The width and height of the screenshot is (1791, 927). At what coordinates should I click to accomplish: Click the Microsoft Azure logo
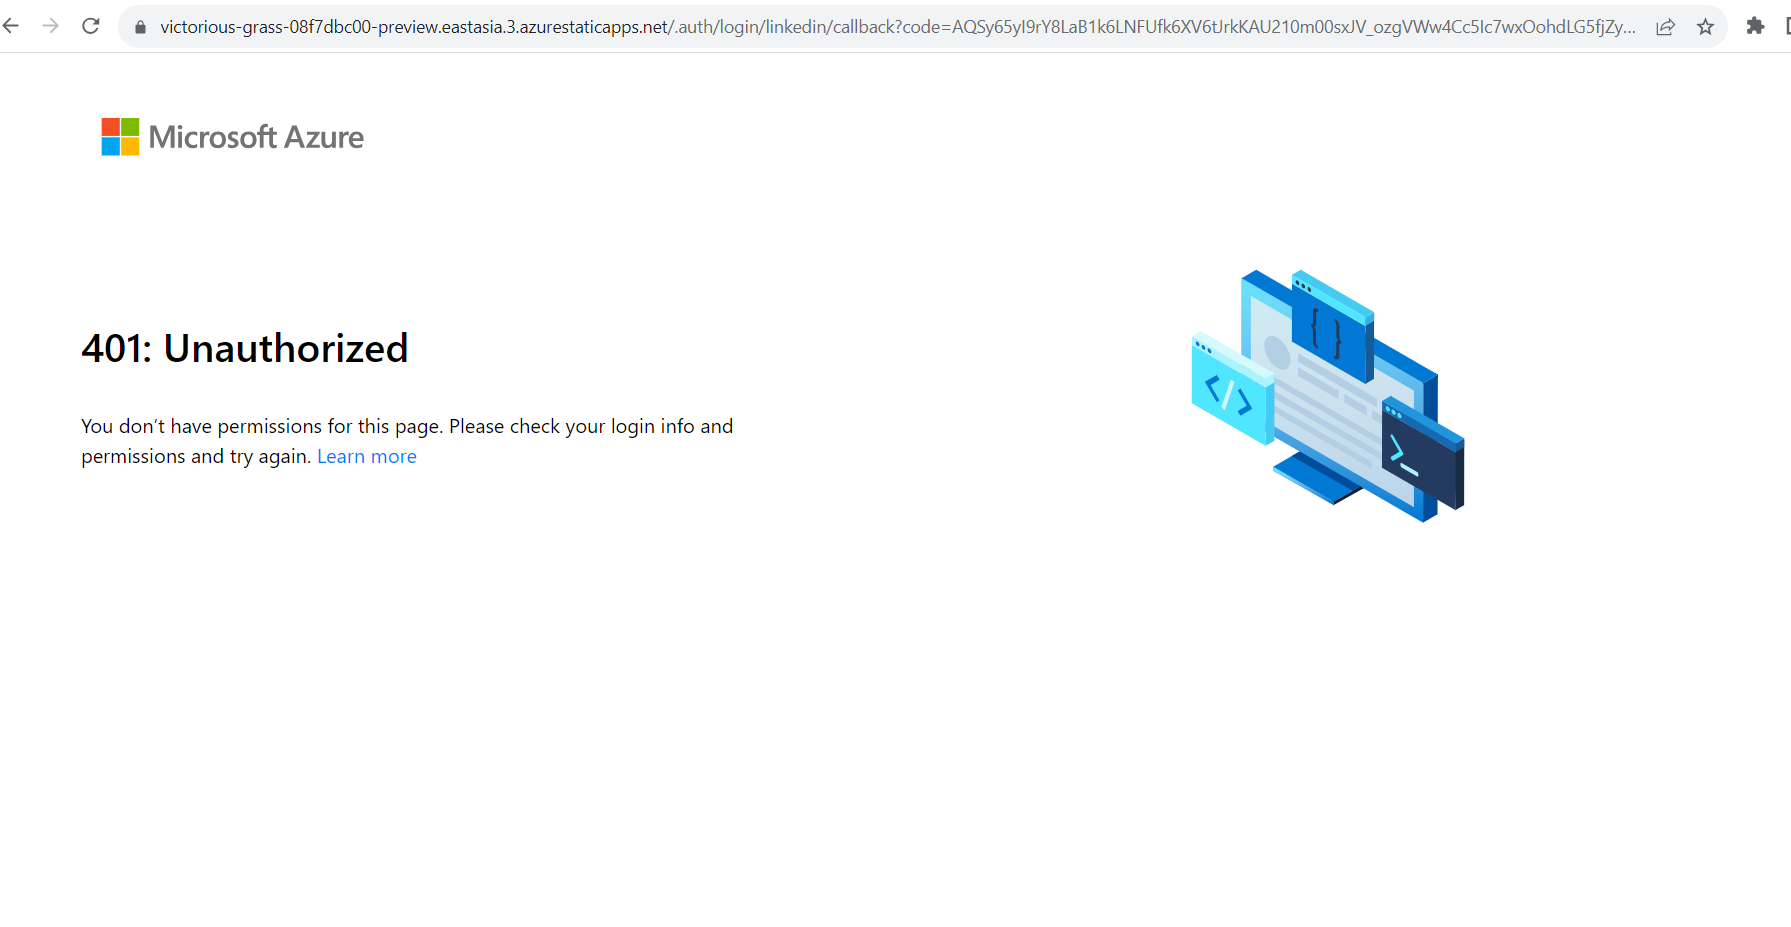coord(231,137)
